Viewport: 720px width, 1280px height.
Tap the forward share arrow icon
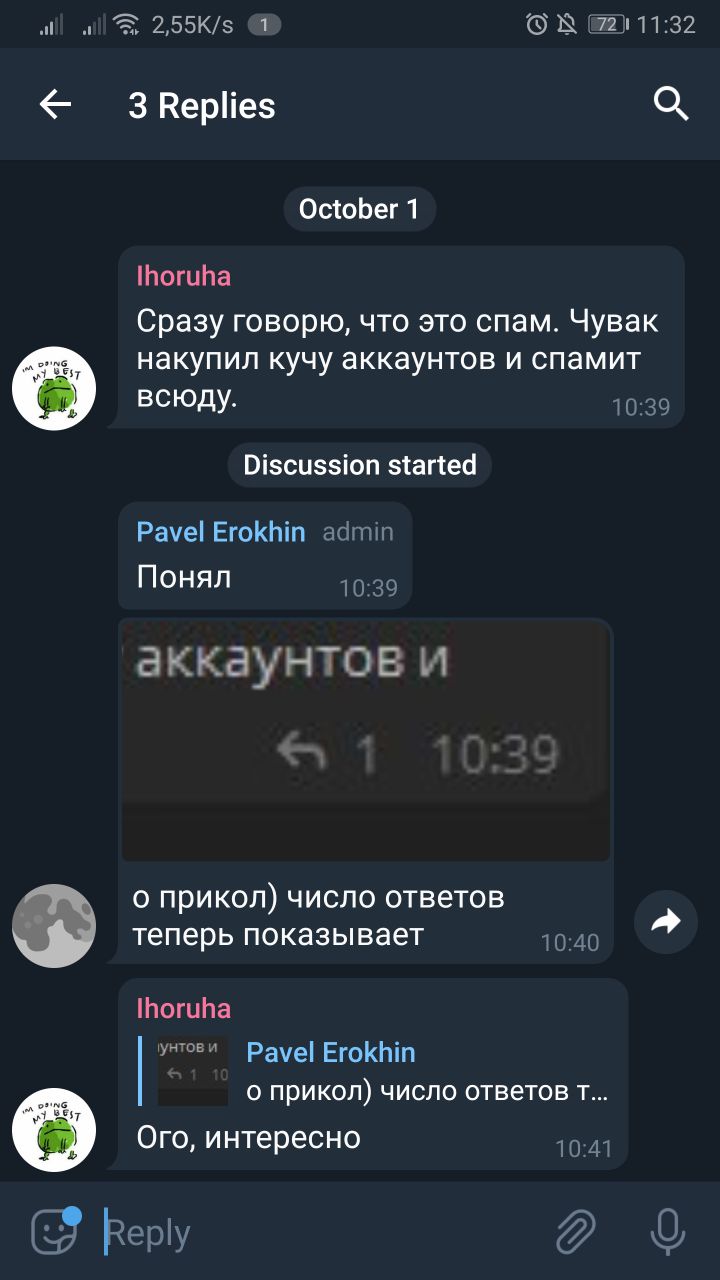coord(666,921)
